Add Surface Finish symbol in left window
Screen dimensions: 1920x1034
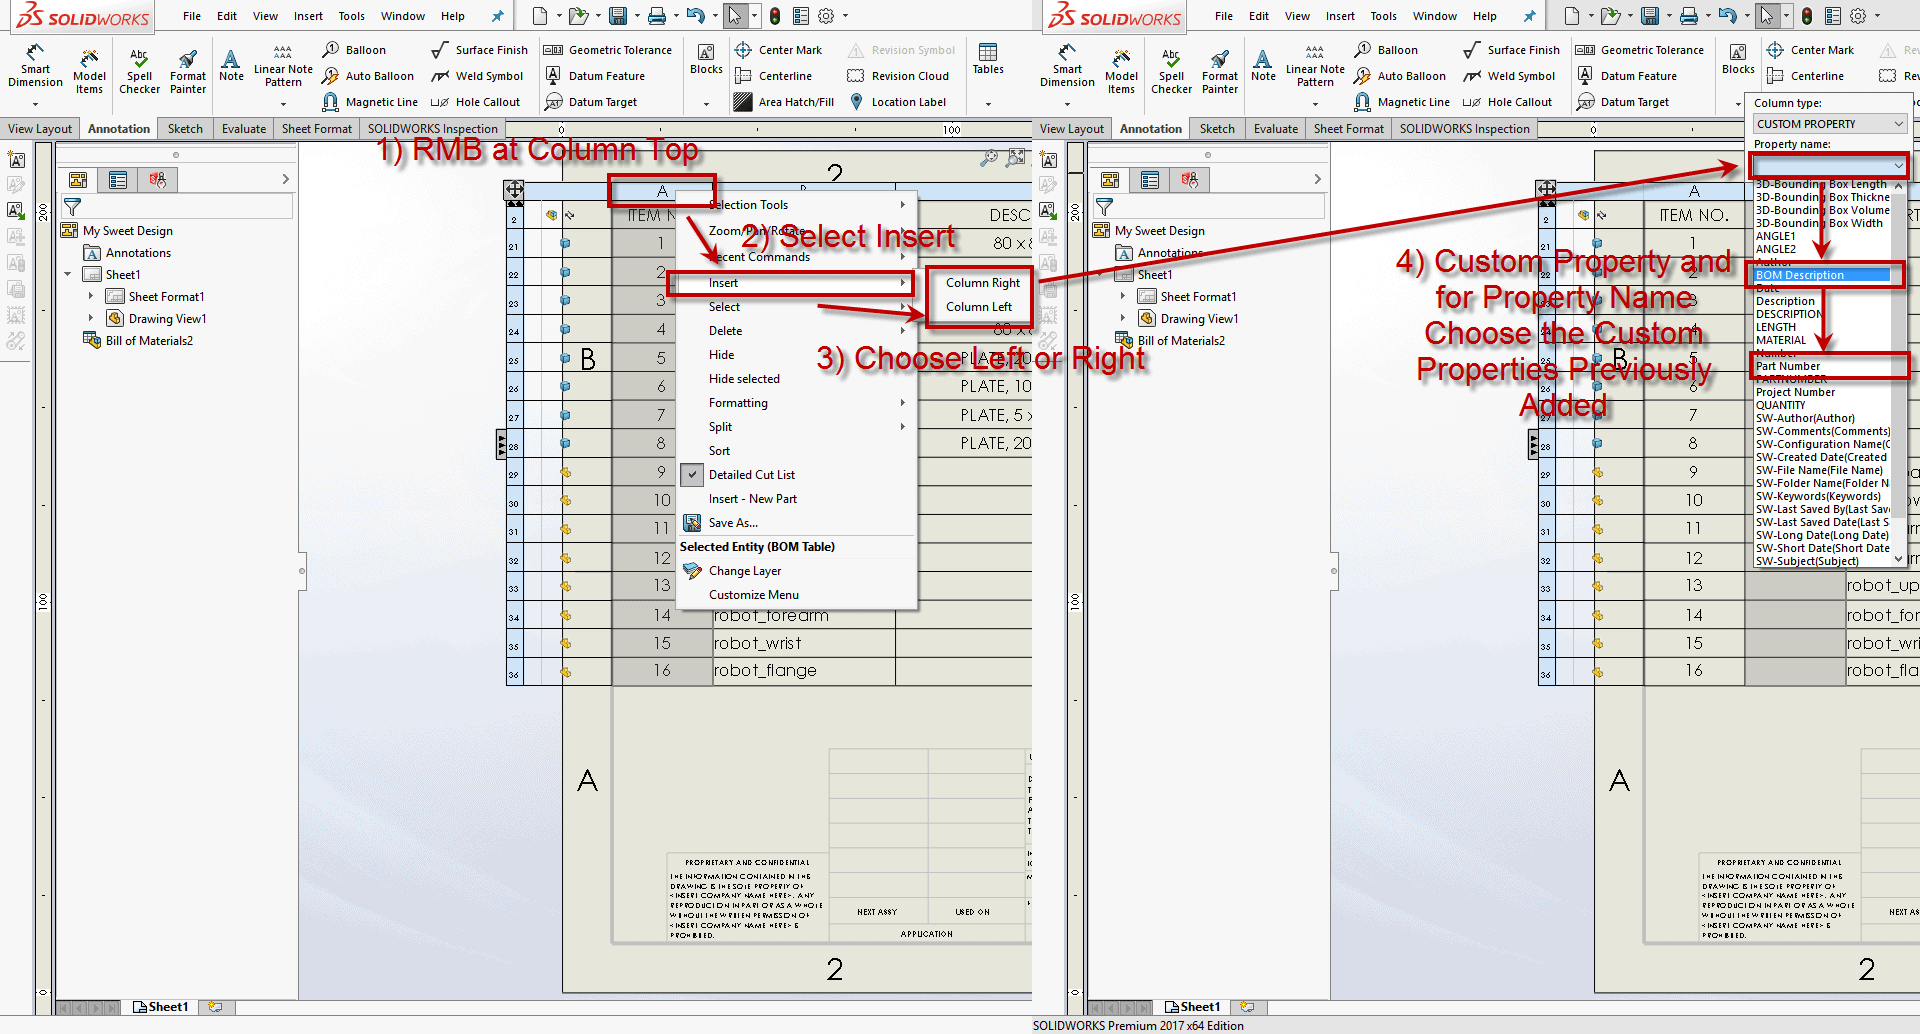(479, 50)
